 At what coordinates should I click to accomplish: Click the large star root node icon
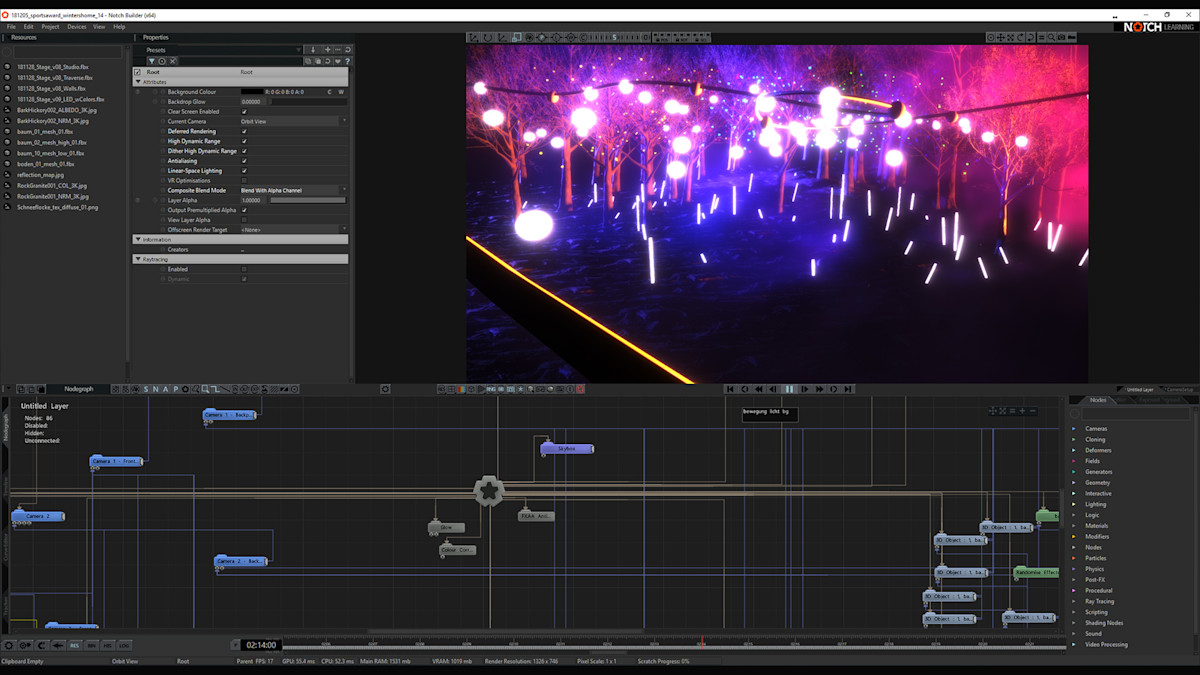(x=488, y=491)
